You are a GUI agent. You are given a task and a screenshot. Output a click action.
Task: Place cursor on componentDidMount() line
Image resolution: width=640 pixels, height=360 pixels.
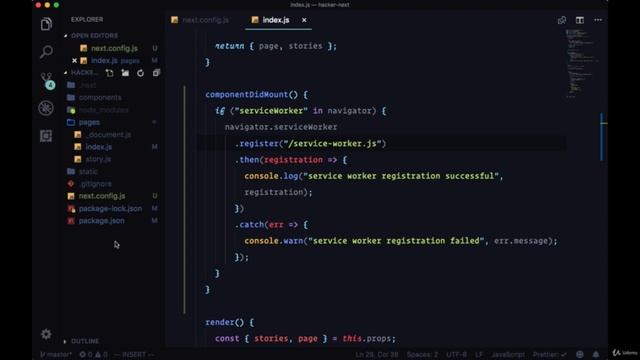tap(257, 95)
